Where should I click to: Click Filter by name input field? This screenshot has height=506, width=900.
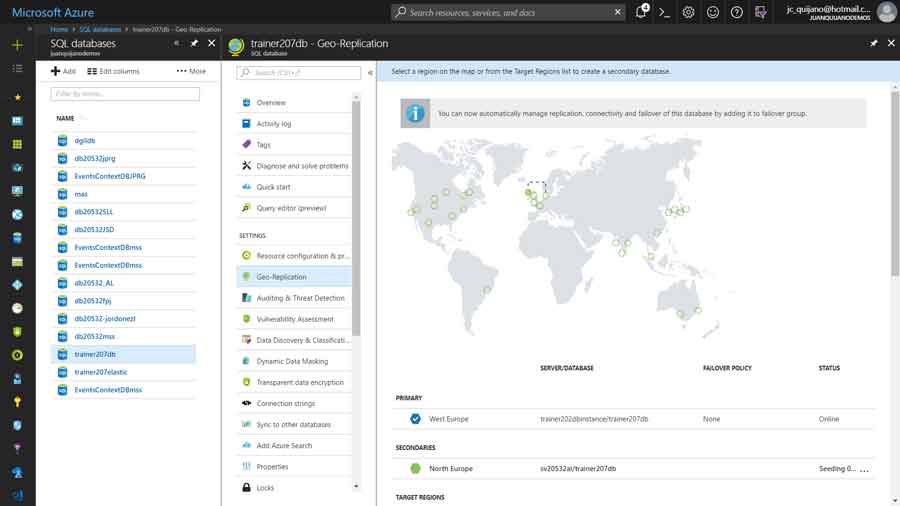pyautogui.click(x=125, y=94)
